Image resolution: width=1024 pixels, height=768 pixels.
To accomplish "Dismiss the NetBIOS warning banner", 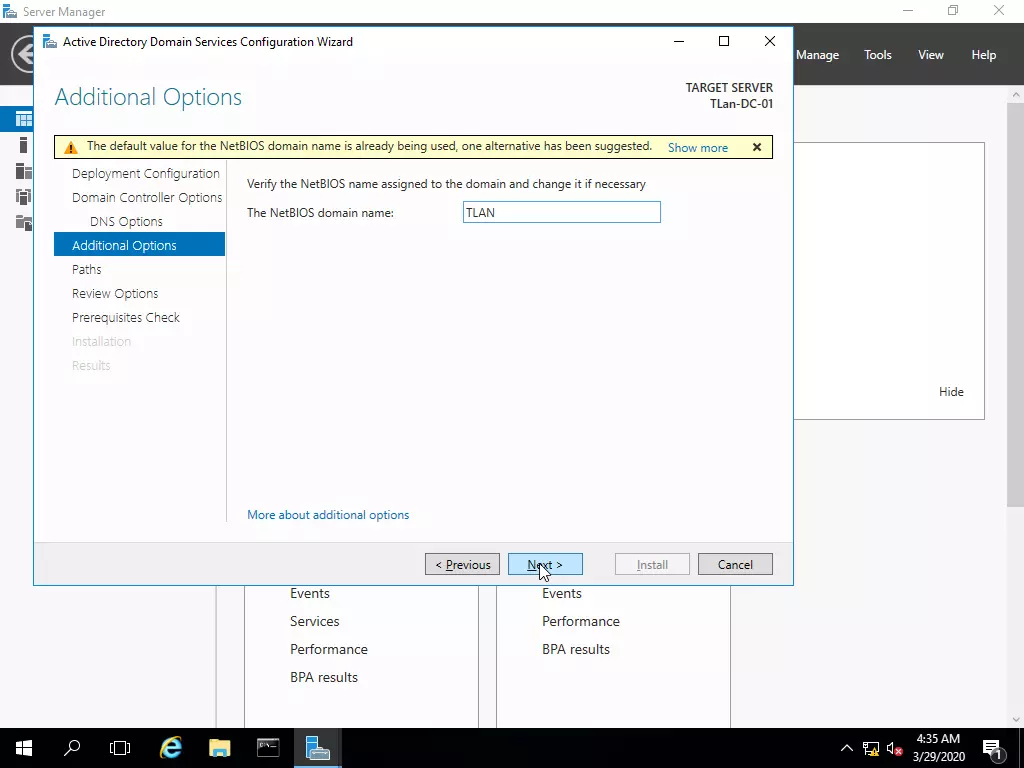I will (757, 147).
